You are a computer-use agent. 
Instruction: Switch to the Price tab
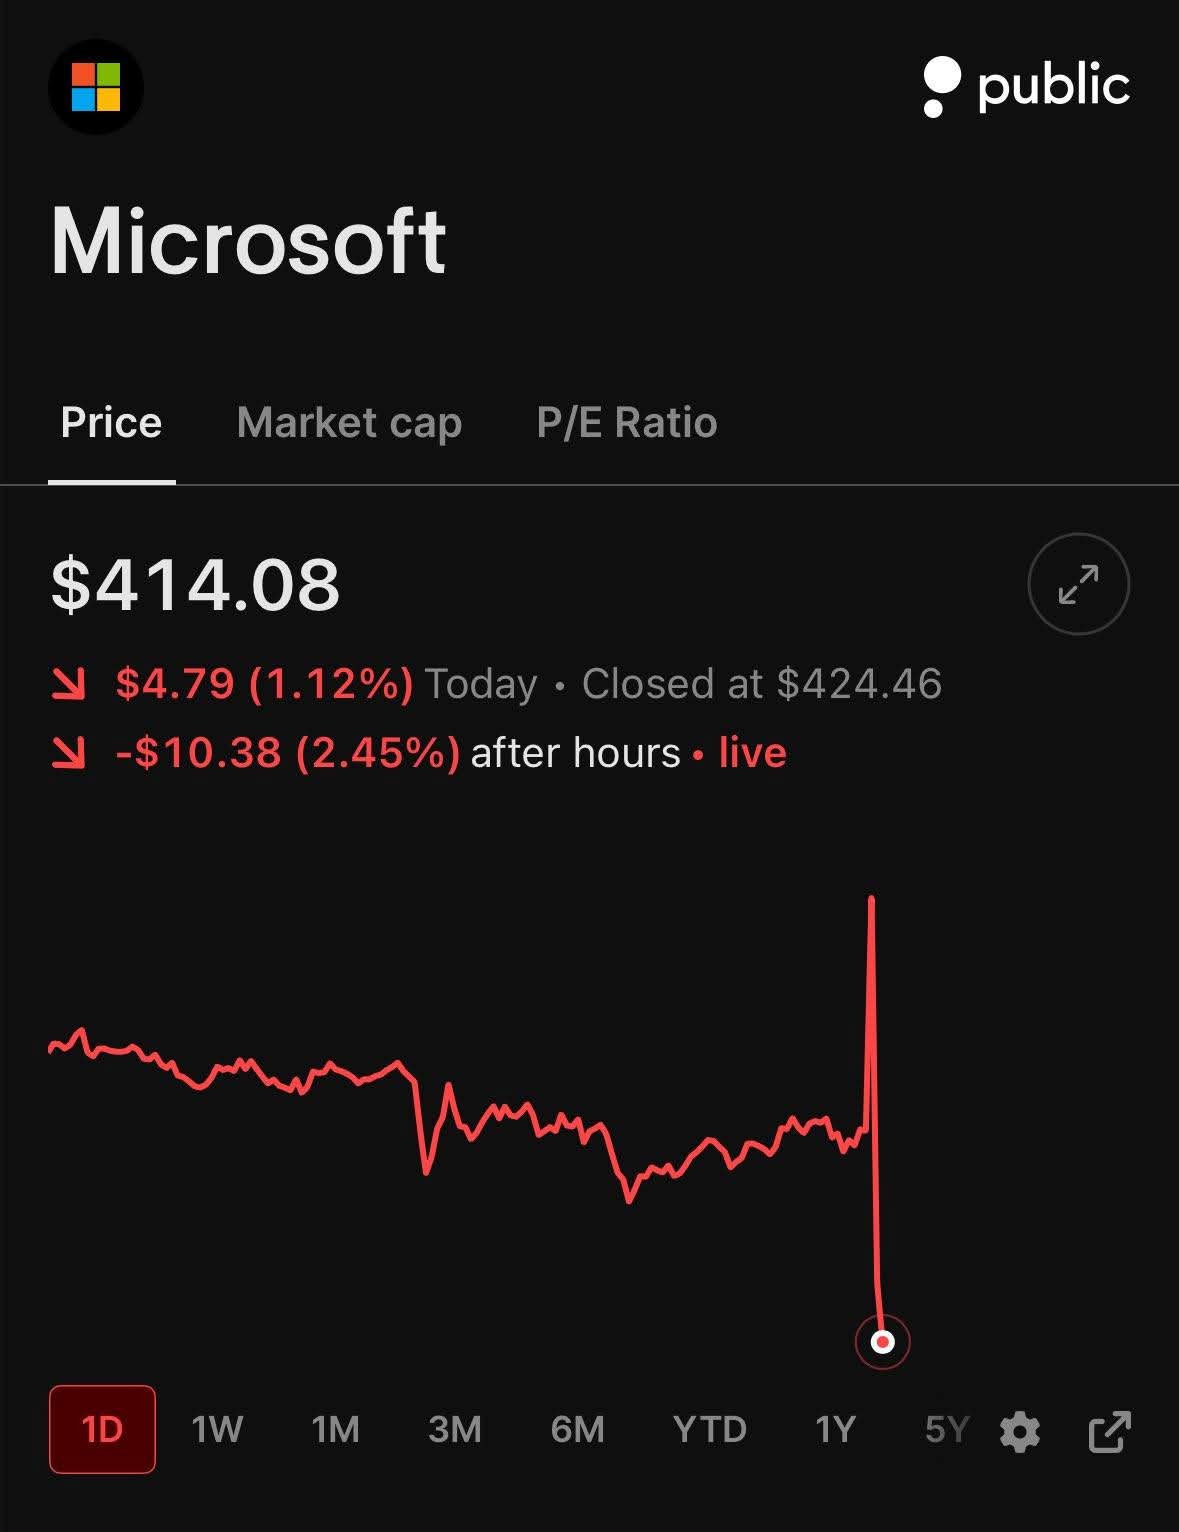click(x=111, y=423)
